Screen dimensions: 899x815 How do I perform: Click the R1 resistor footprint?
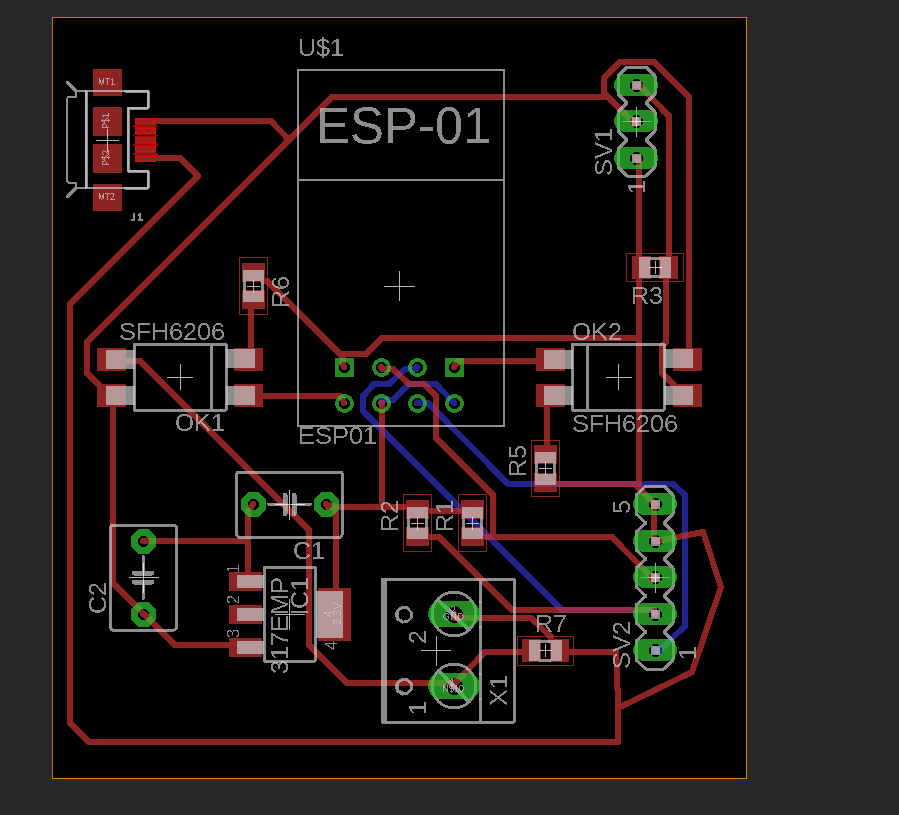[472, 522]
